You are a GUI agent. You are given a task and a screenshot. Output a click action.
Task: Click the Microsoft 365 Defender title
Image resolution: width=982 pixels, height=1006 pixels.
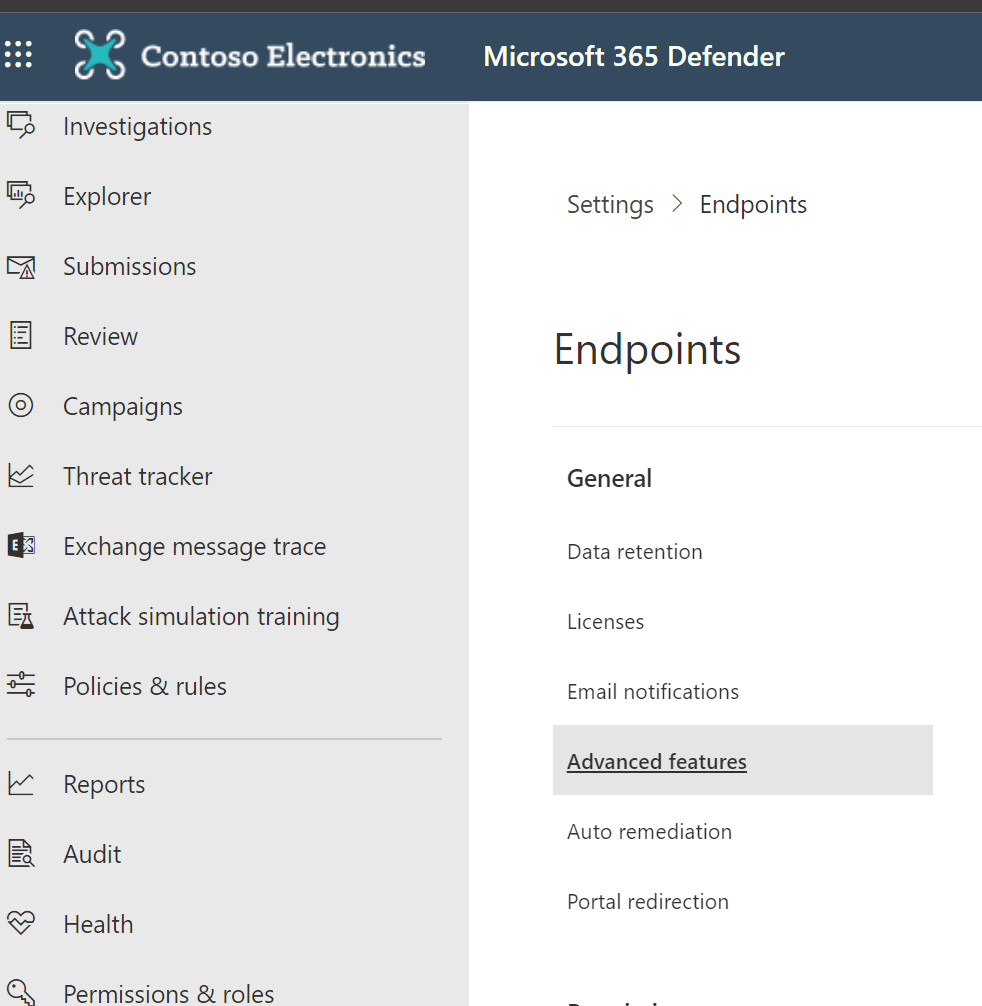634,56
